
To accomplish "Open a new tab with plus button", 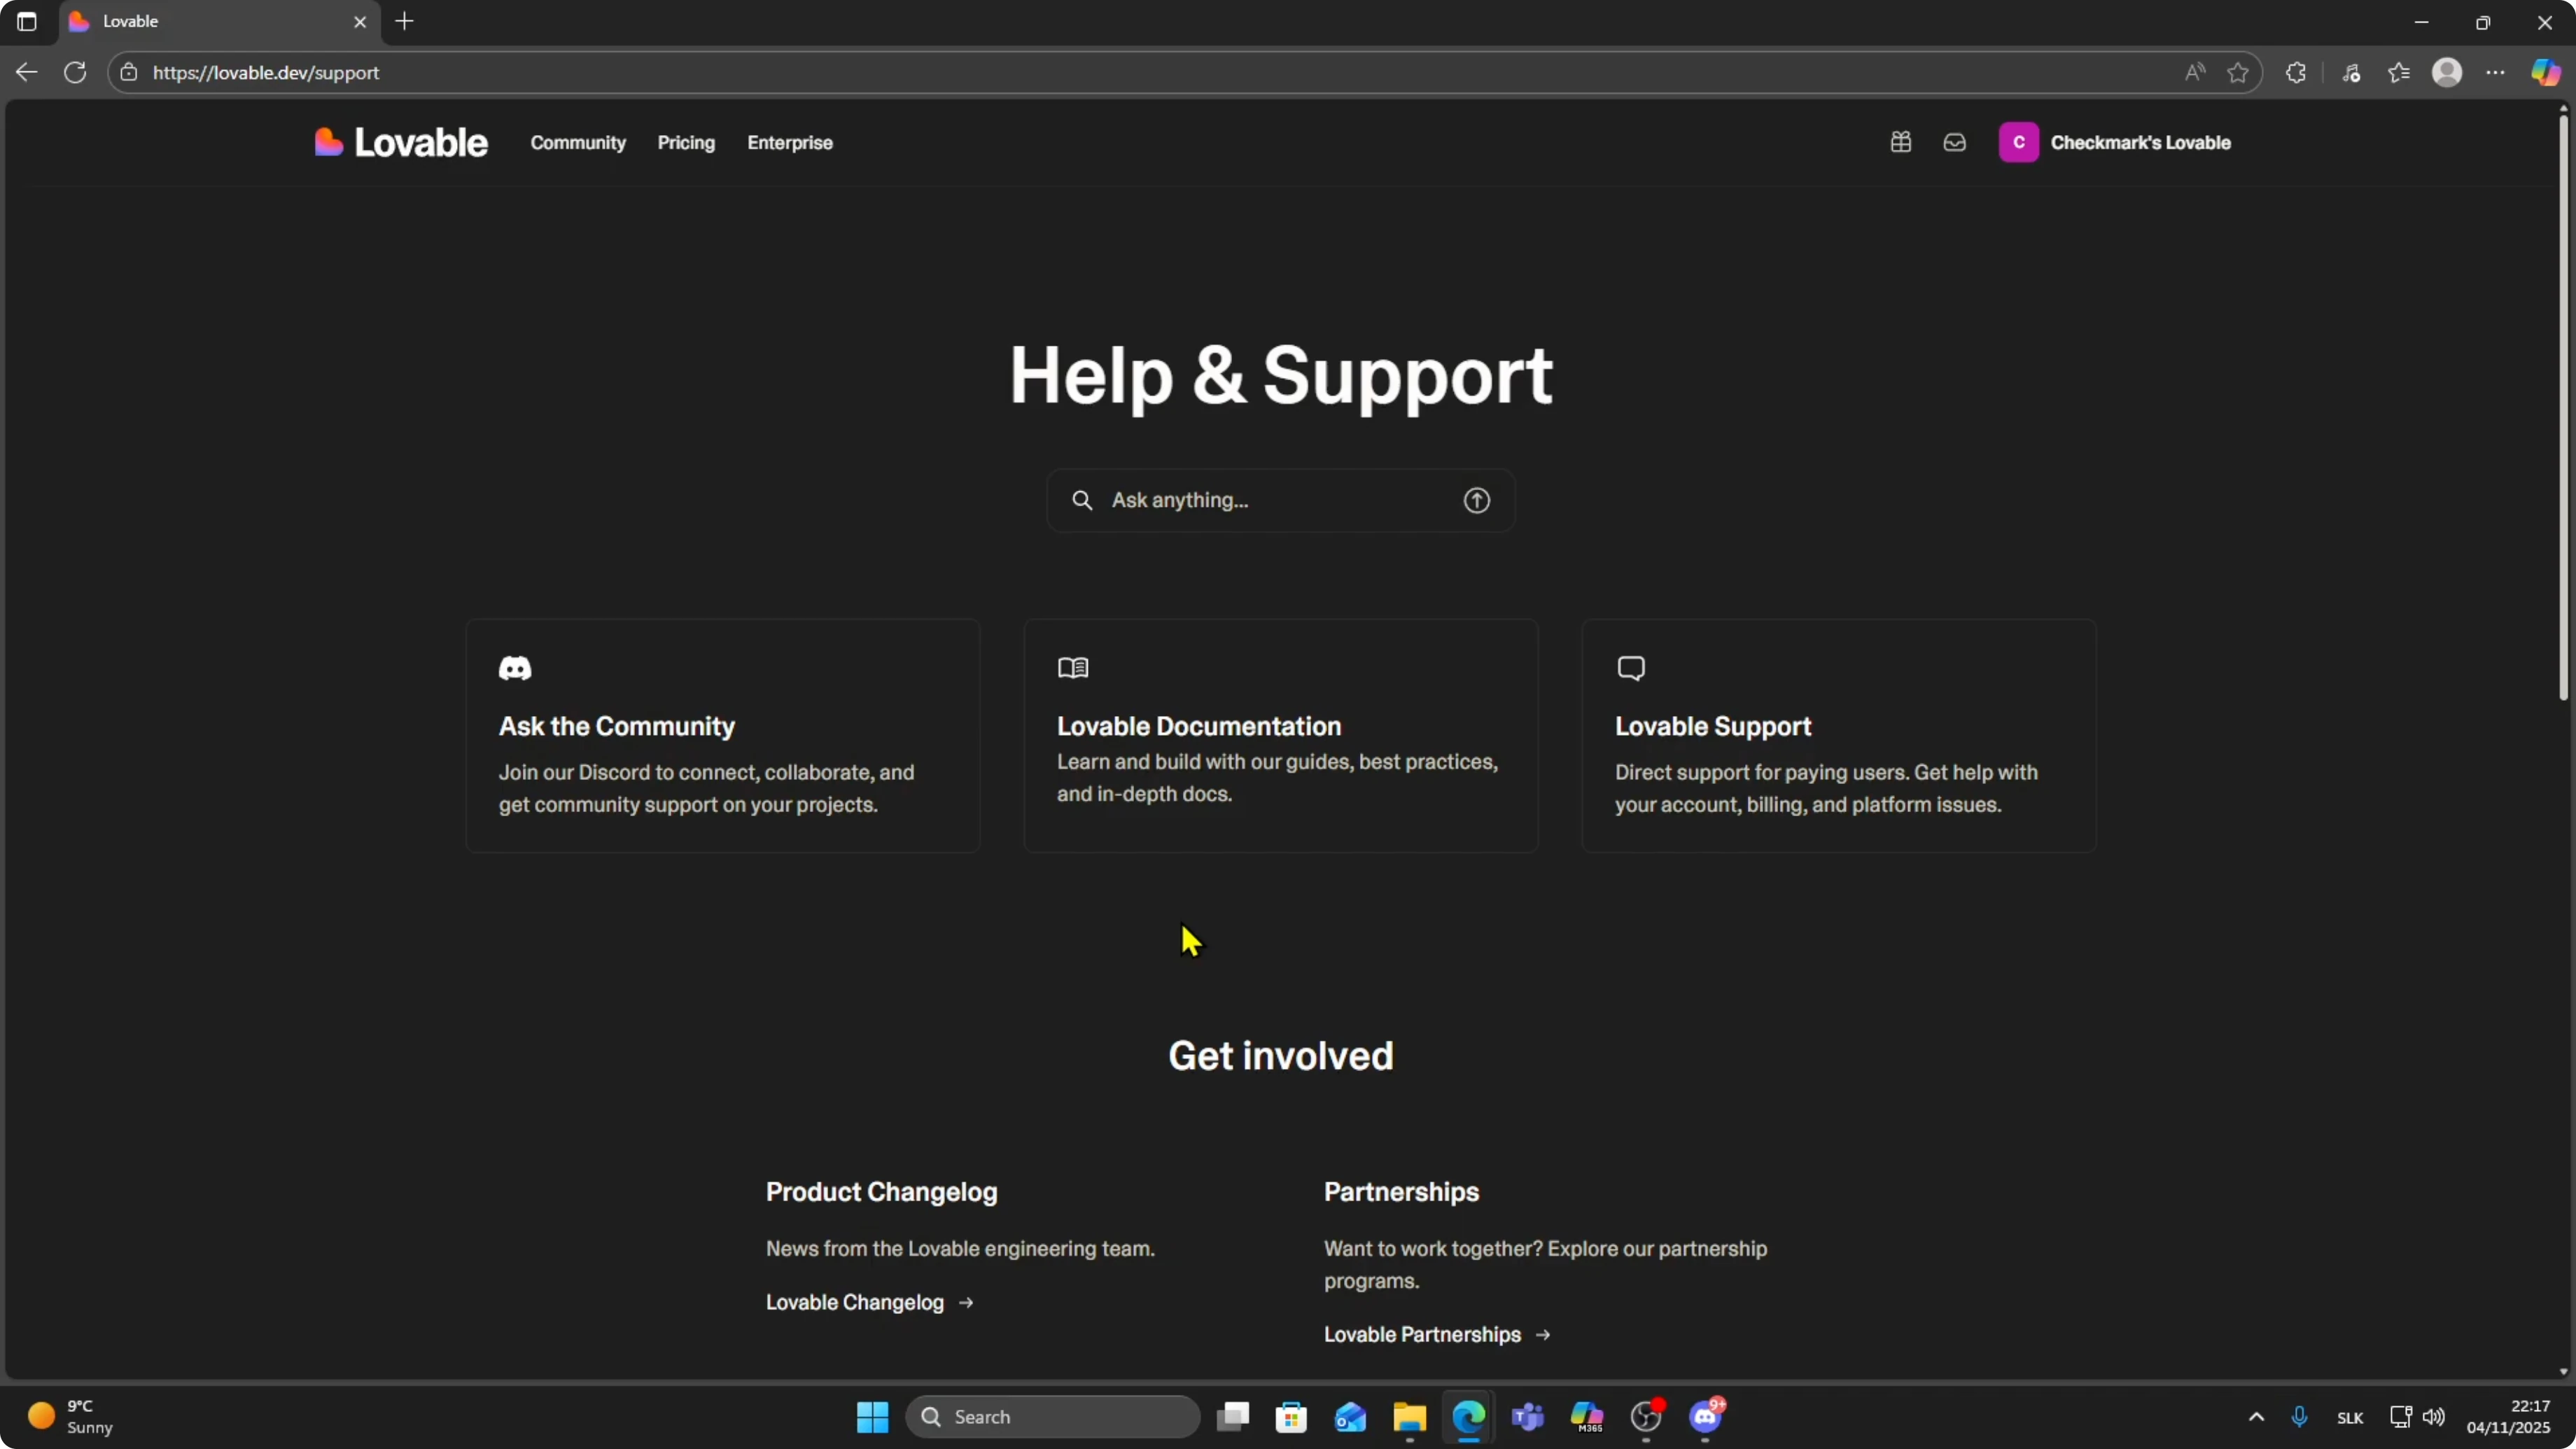I will pyautogui.click(x=404, y=21).
